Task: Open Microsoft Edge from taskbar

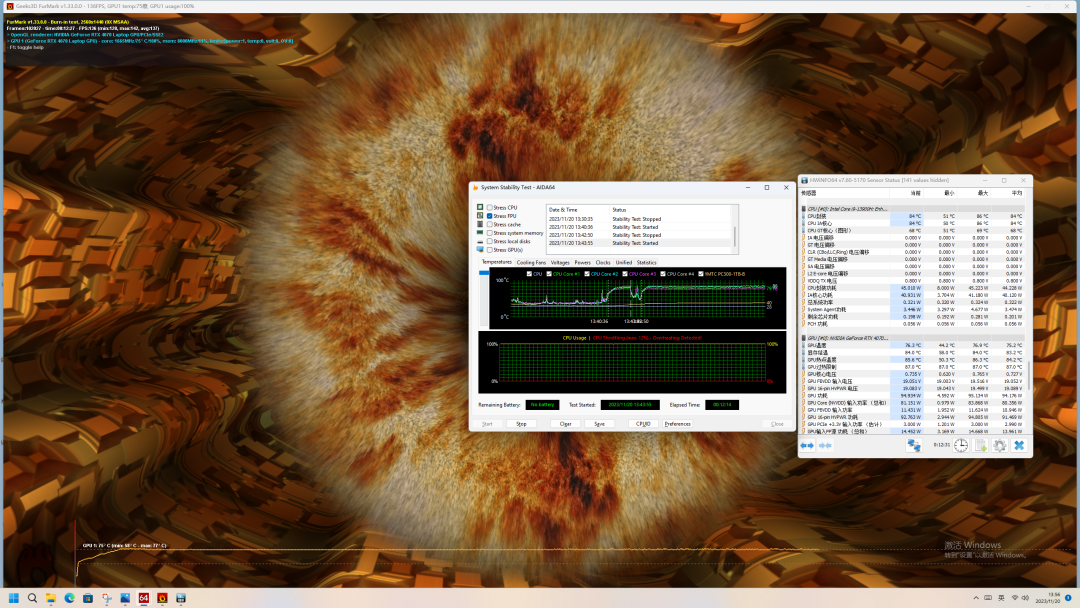Action: tap(70, 598)
